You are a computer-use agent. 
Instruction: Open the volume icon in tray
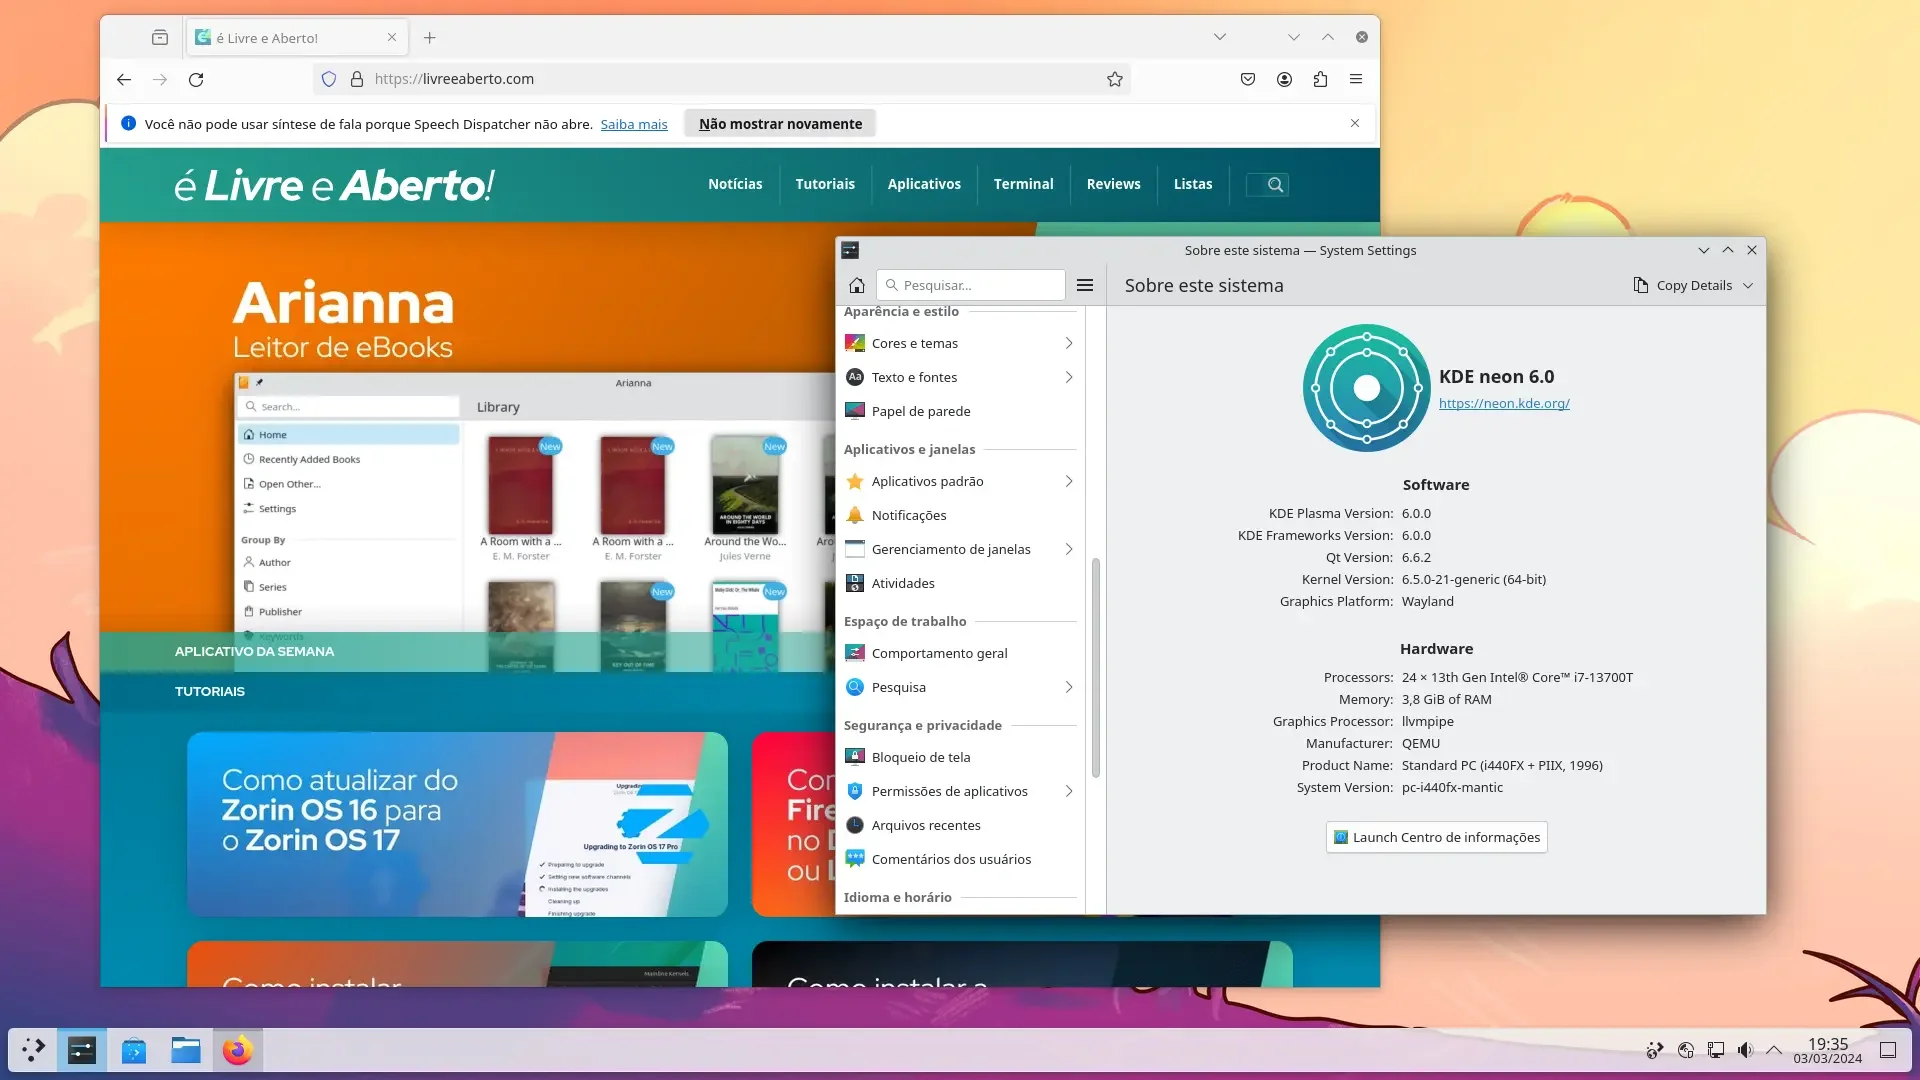pyautogui.click(x=1745, y=1050)
